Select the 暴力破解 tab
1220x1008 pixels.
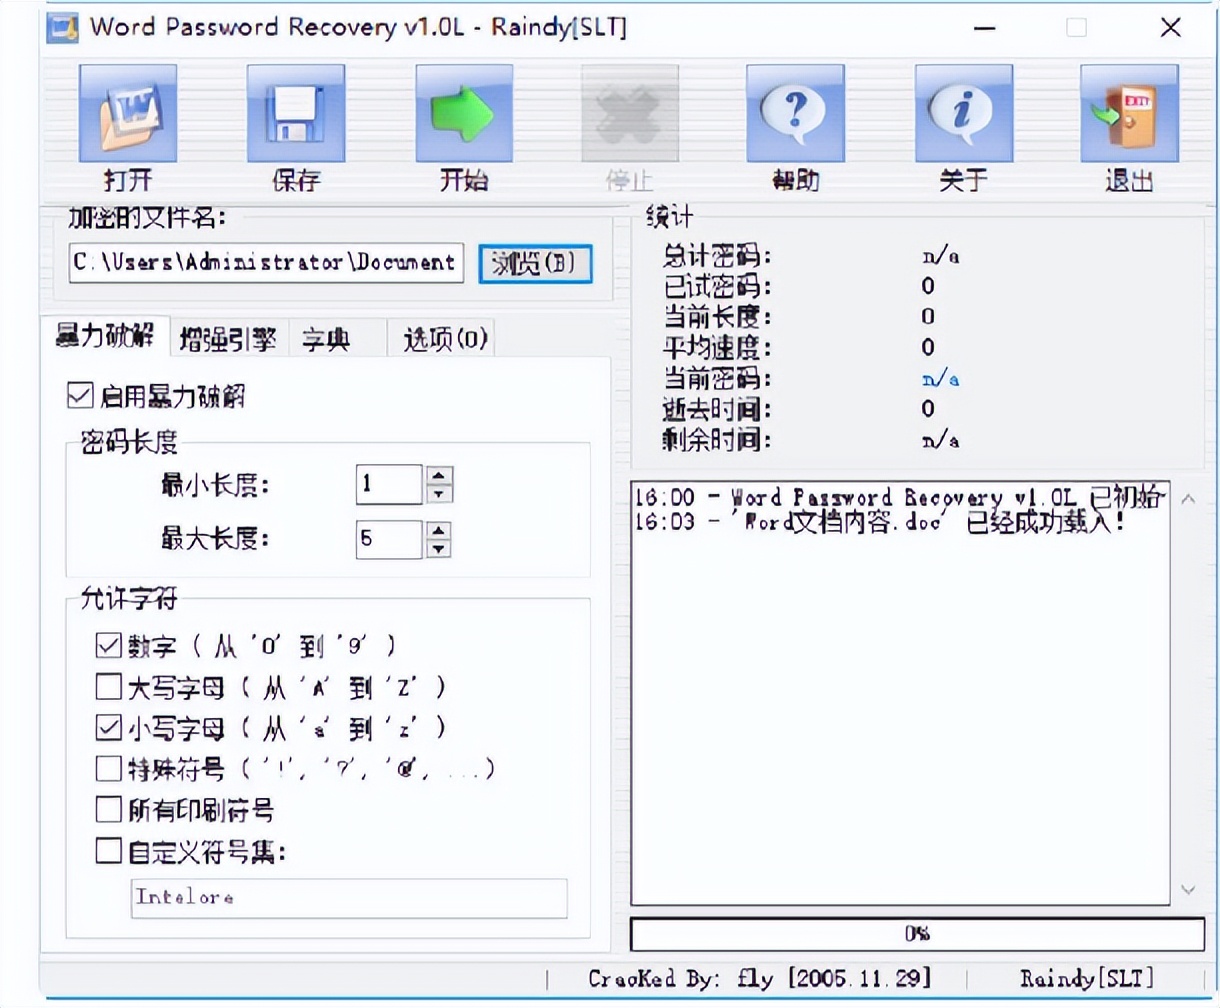[105, 336]
